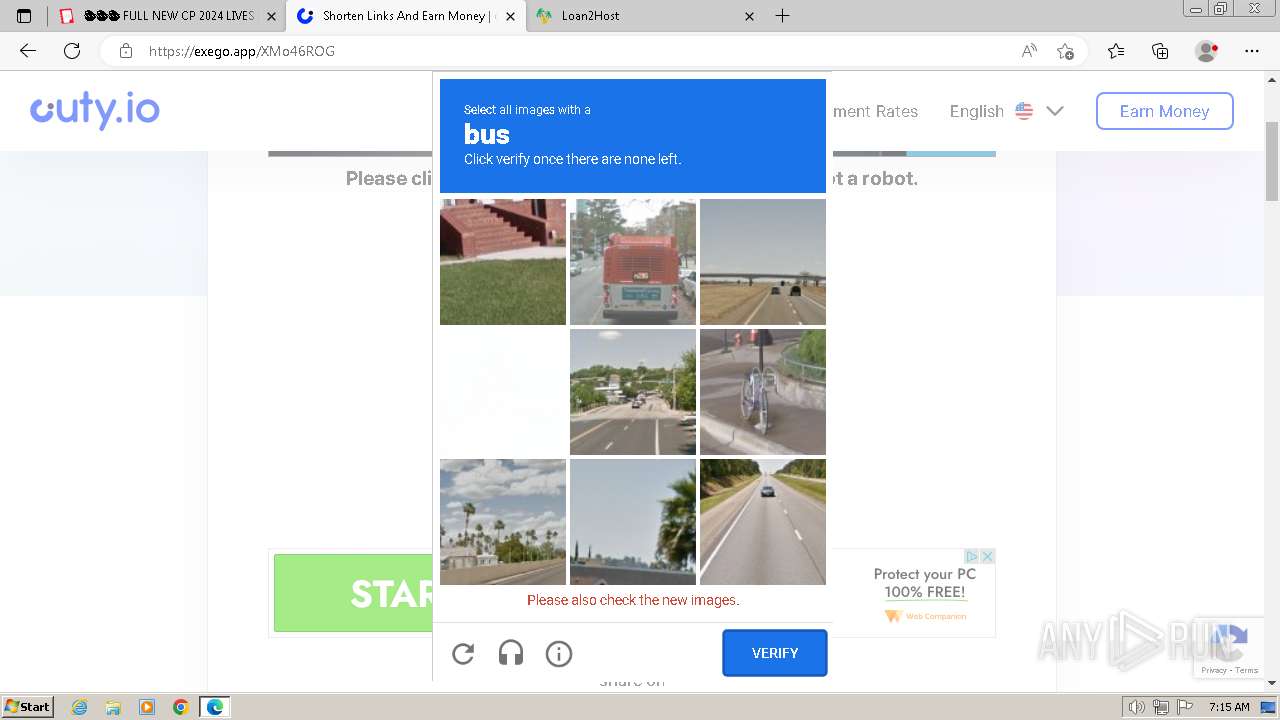Image resolution: width=1280 pixels, height=720 pixels.
Task: Open AdChoices info icon on ad
Action: point(971,556)
